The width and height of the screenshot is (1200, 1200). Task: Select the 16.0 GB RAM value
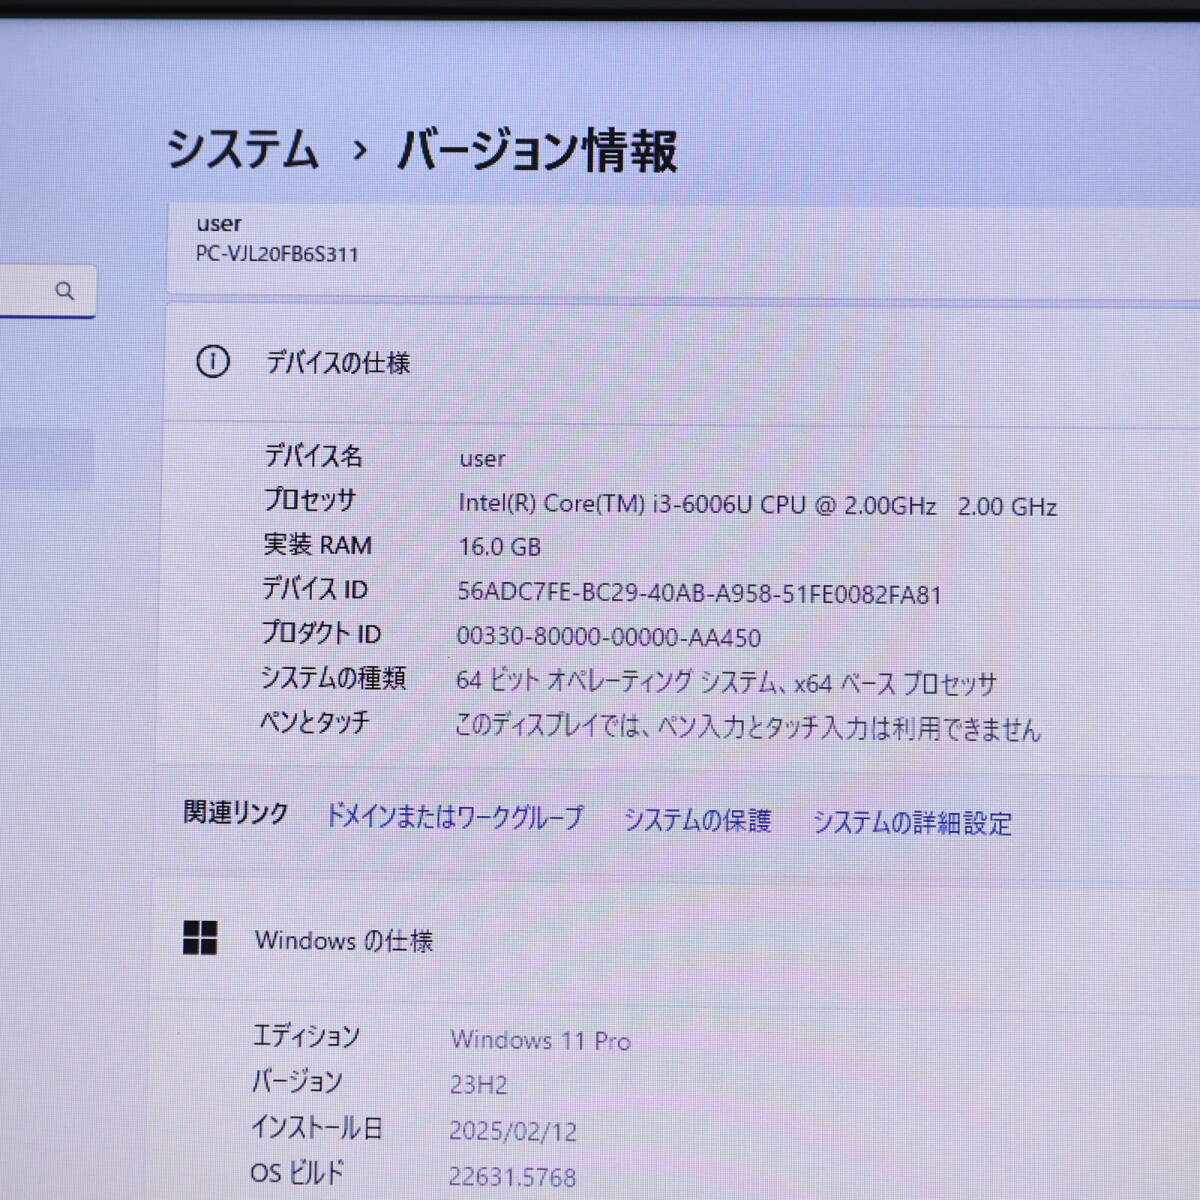click(499, 547)
